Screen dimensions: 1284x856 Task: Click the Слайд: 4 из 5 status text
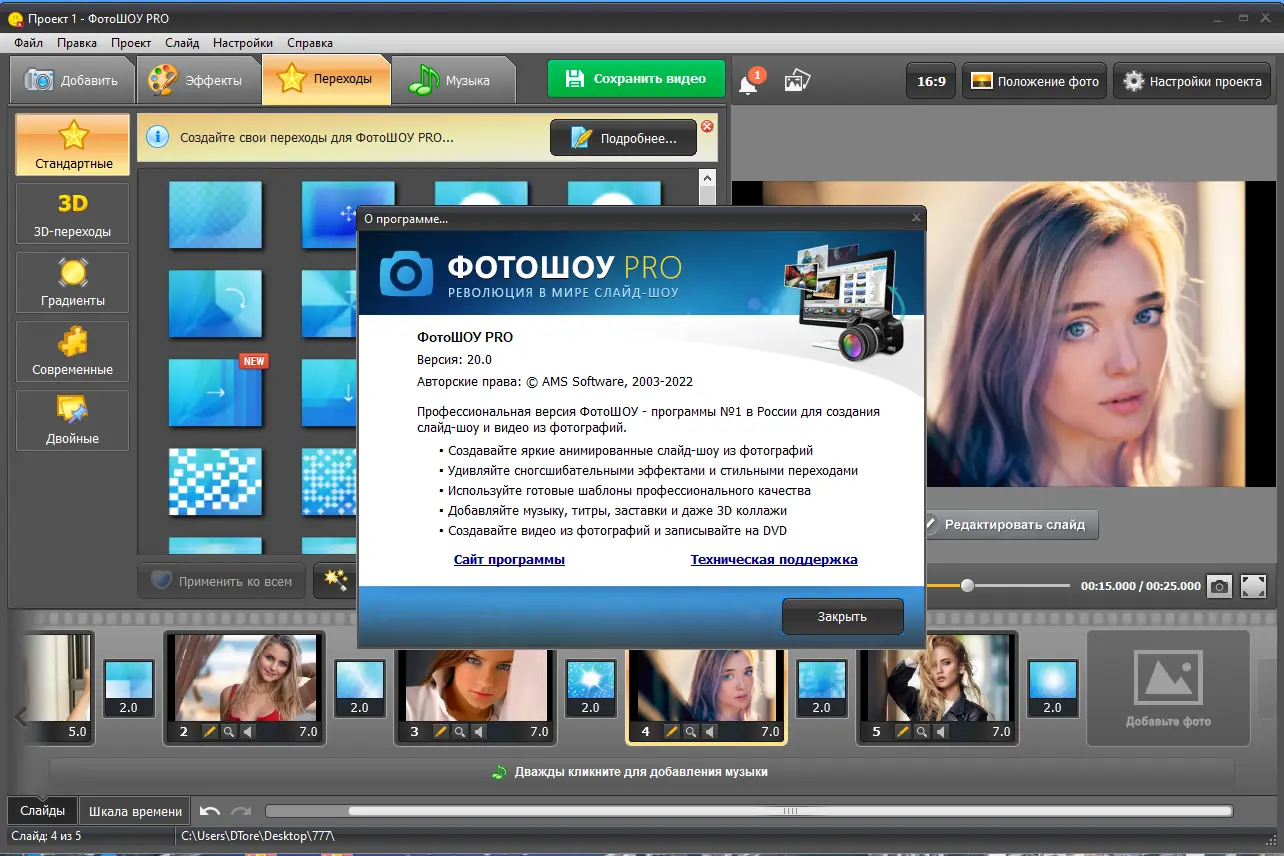click(46, 836)
